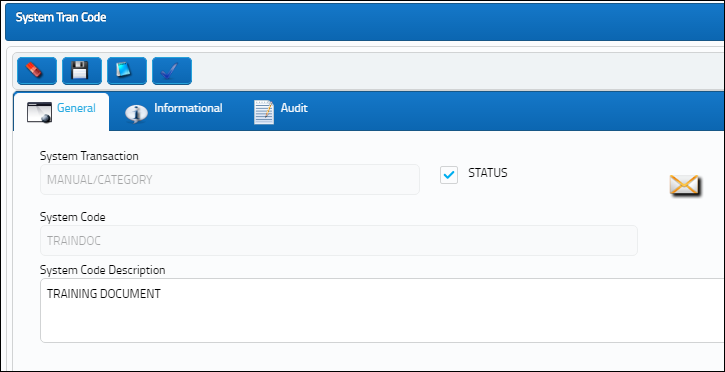This screenshot has width=725, height=372.
Task: Click the info bubble icon beside Informational
Action: tap(136, 113)
